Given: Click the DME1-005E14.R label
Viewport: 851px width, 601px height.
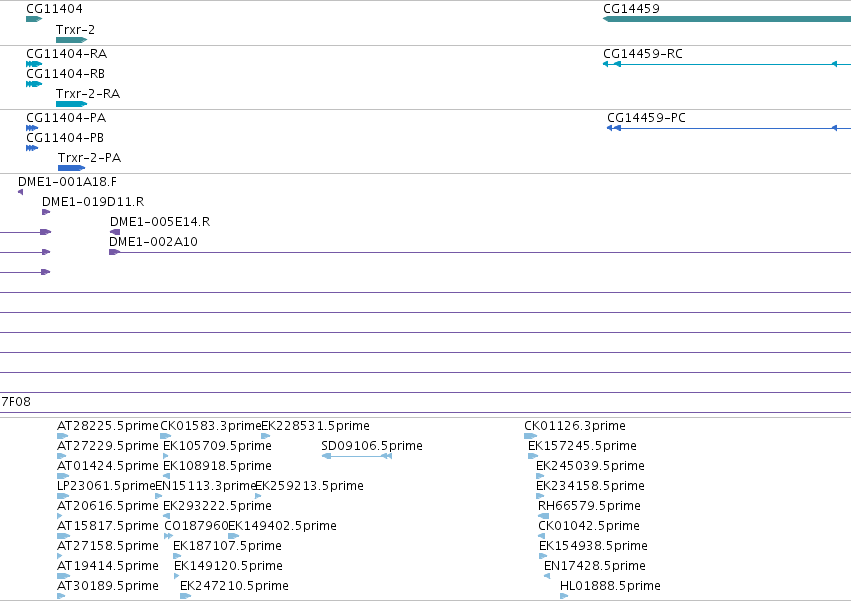Looking at the screenshot, I should [x=160, y=222].
